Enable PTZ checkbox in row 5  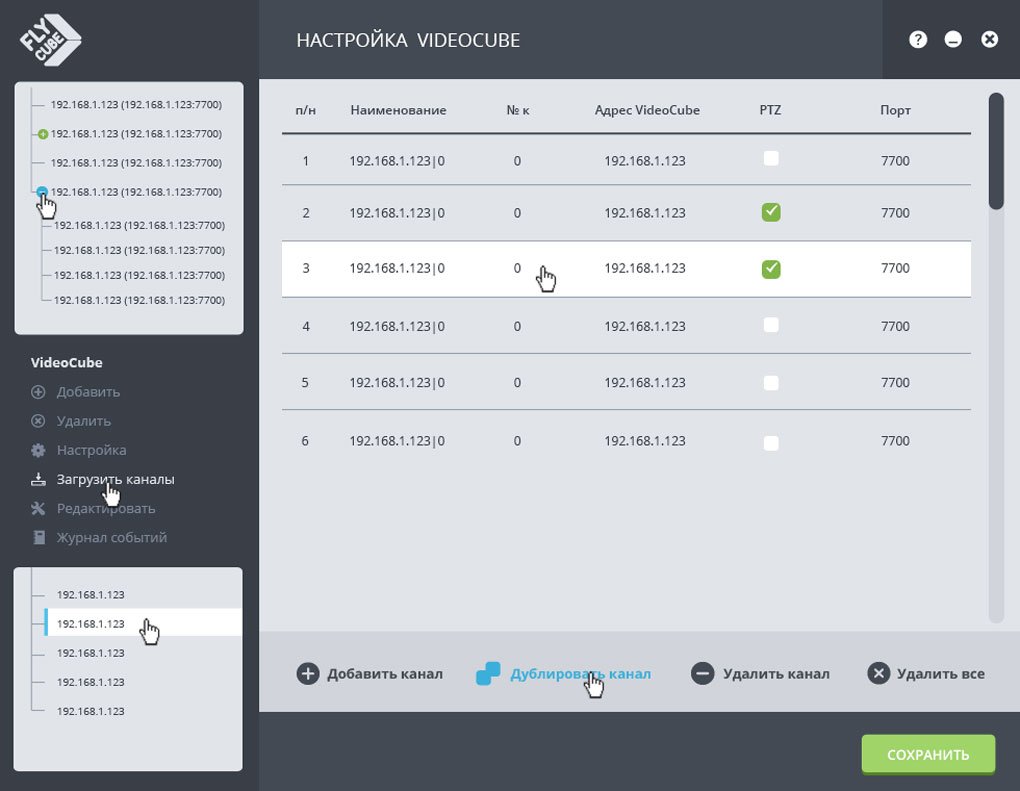coord(771,382)
